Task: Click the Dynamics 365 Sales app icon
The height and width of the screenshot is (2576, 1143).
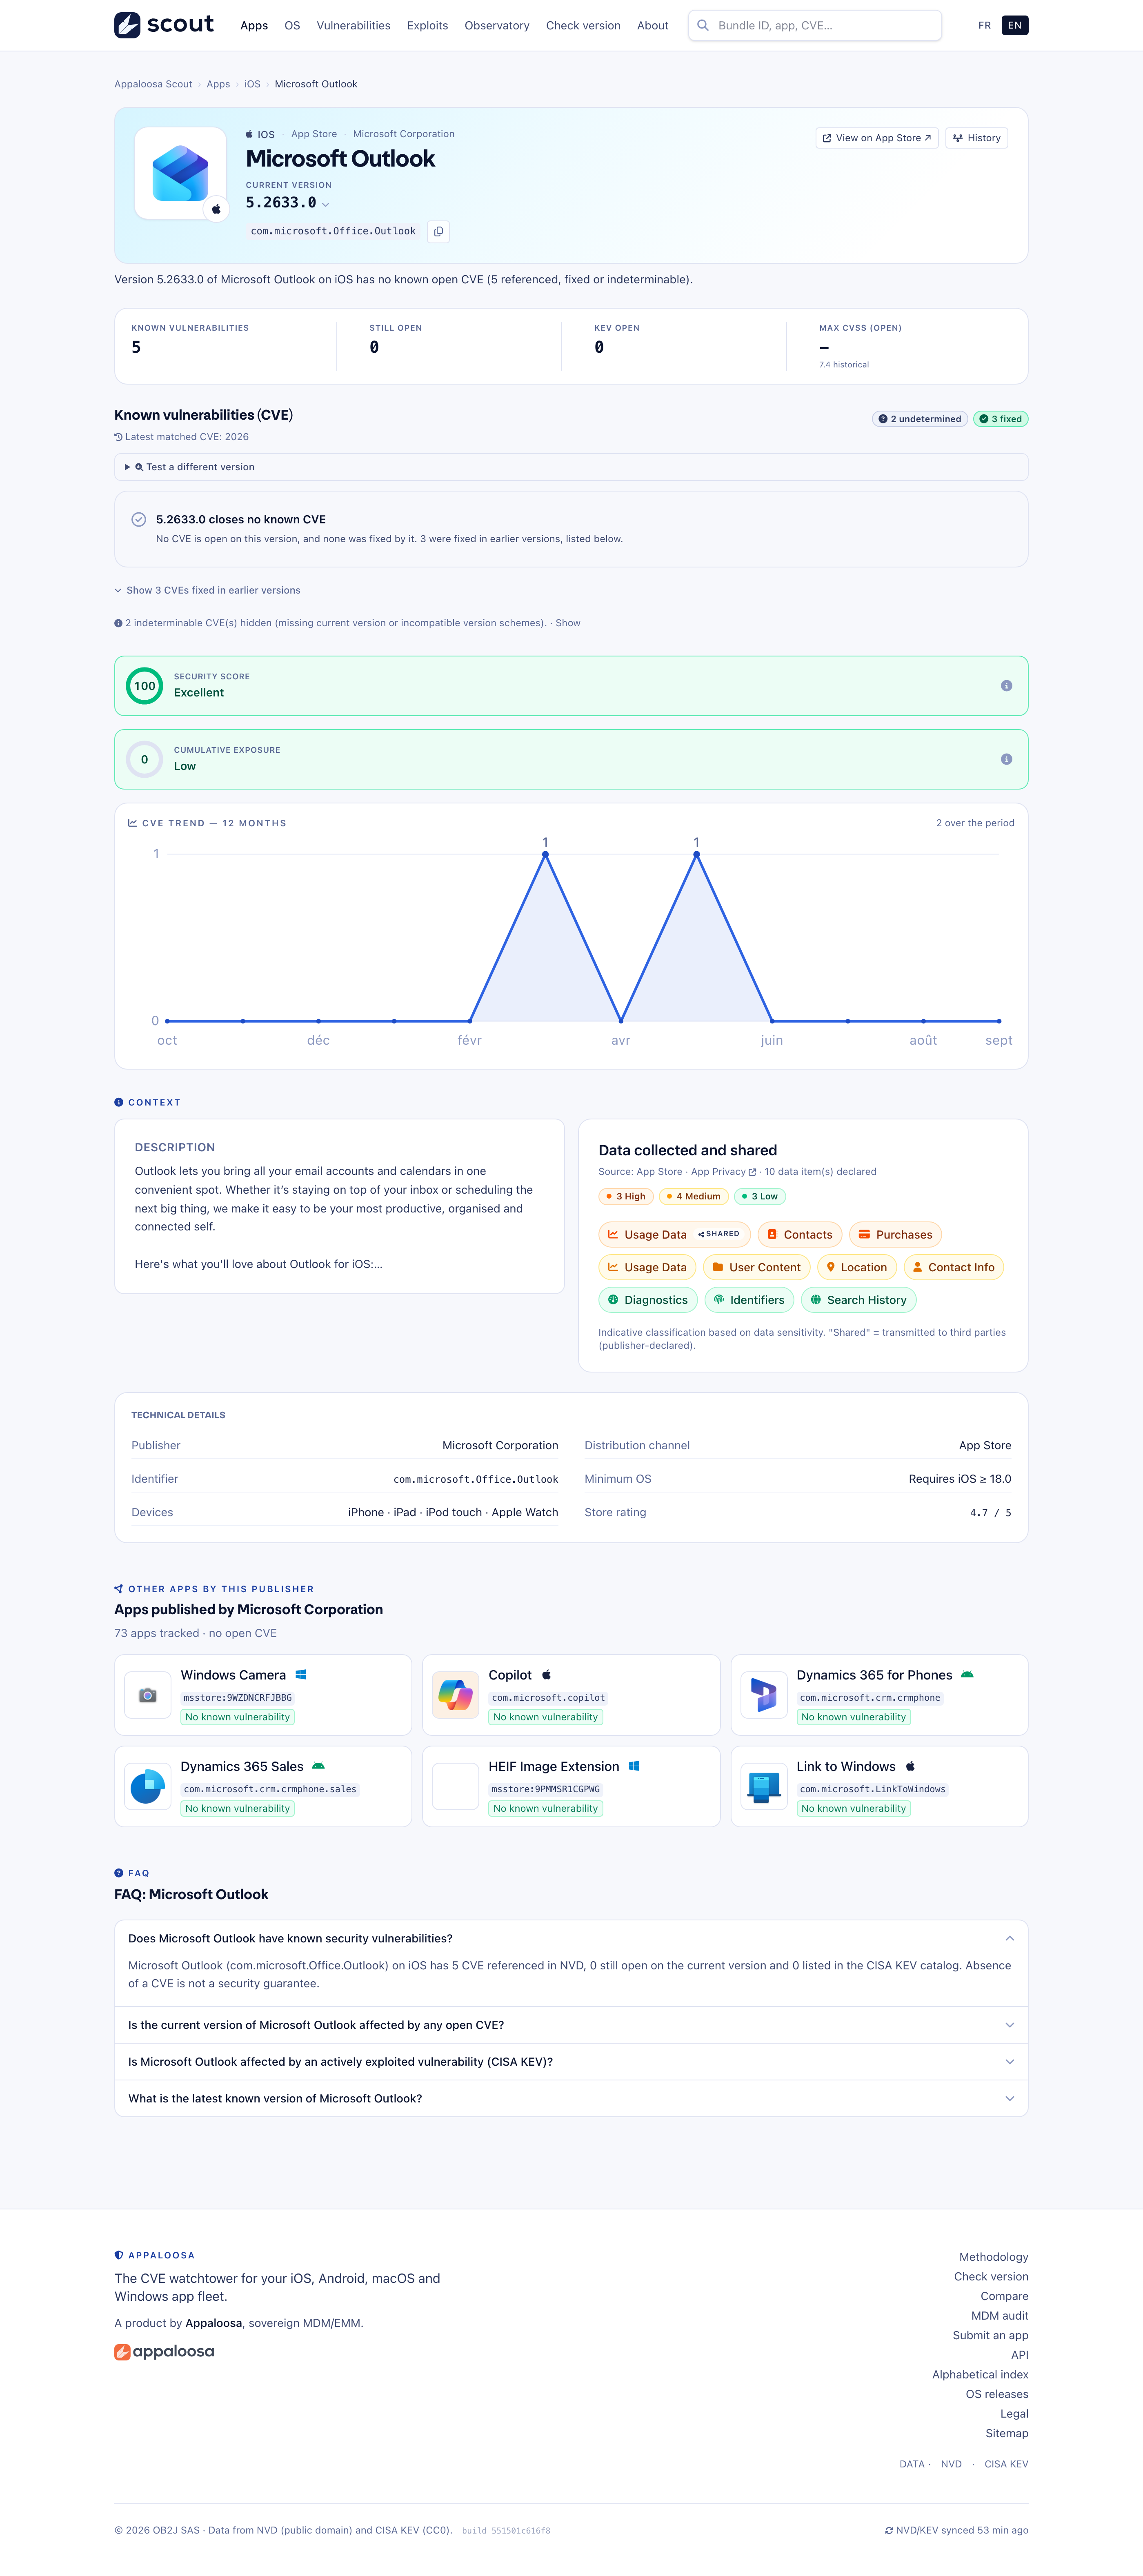Action: [x=148, y=1787]
